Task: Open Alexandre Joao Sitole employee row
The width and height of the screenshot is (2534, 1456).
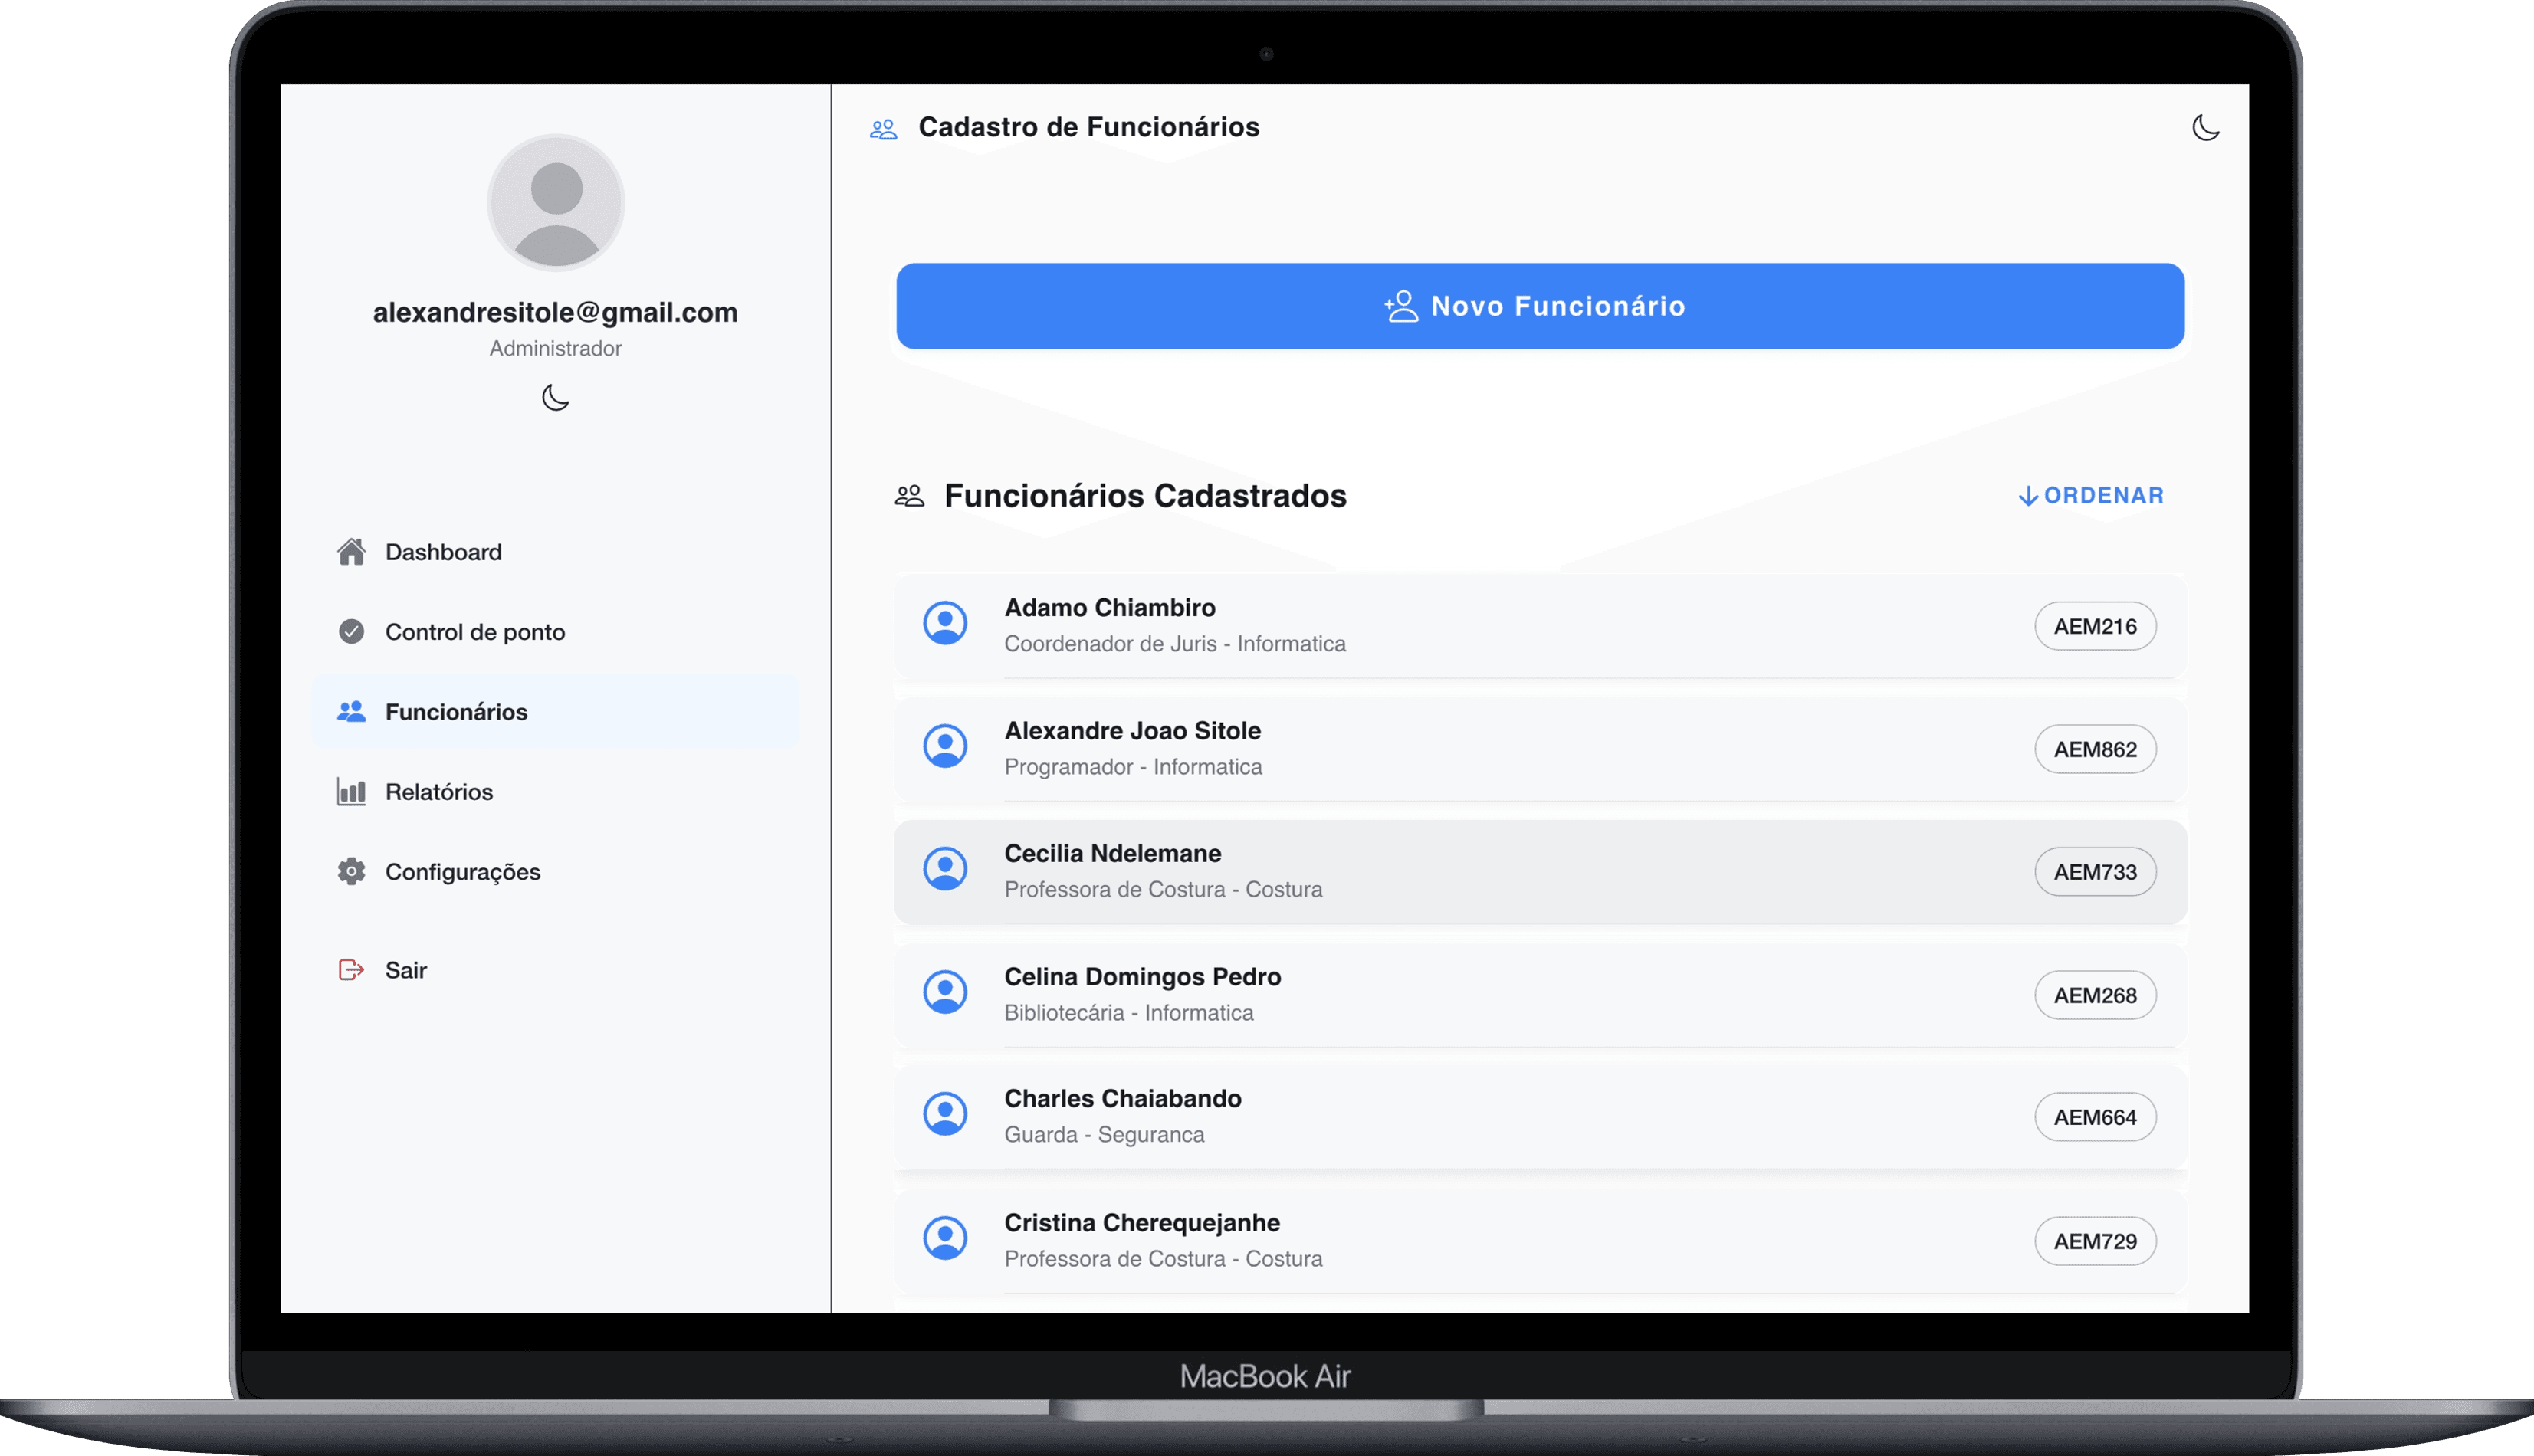Action: coord(1540,748)
